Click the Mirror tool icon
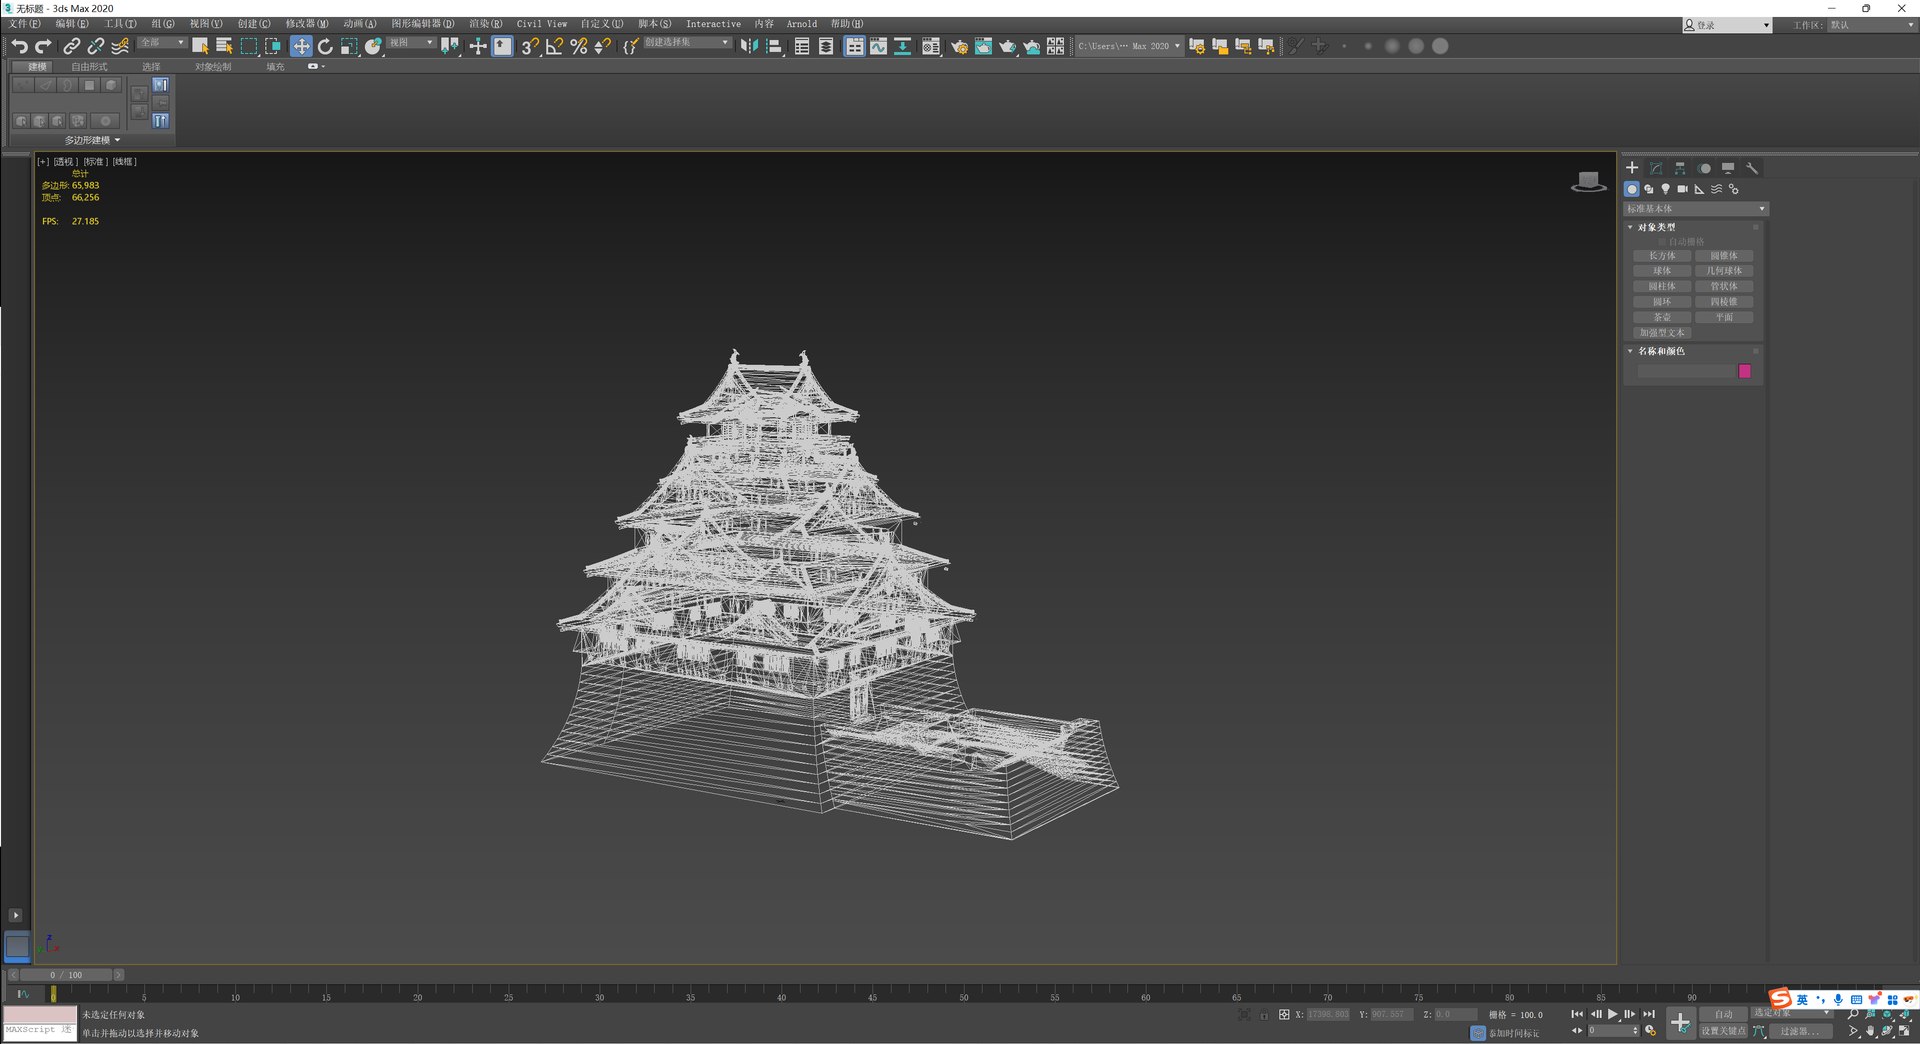The image size is (1920, 1044). point(749,46)
